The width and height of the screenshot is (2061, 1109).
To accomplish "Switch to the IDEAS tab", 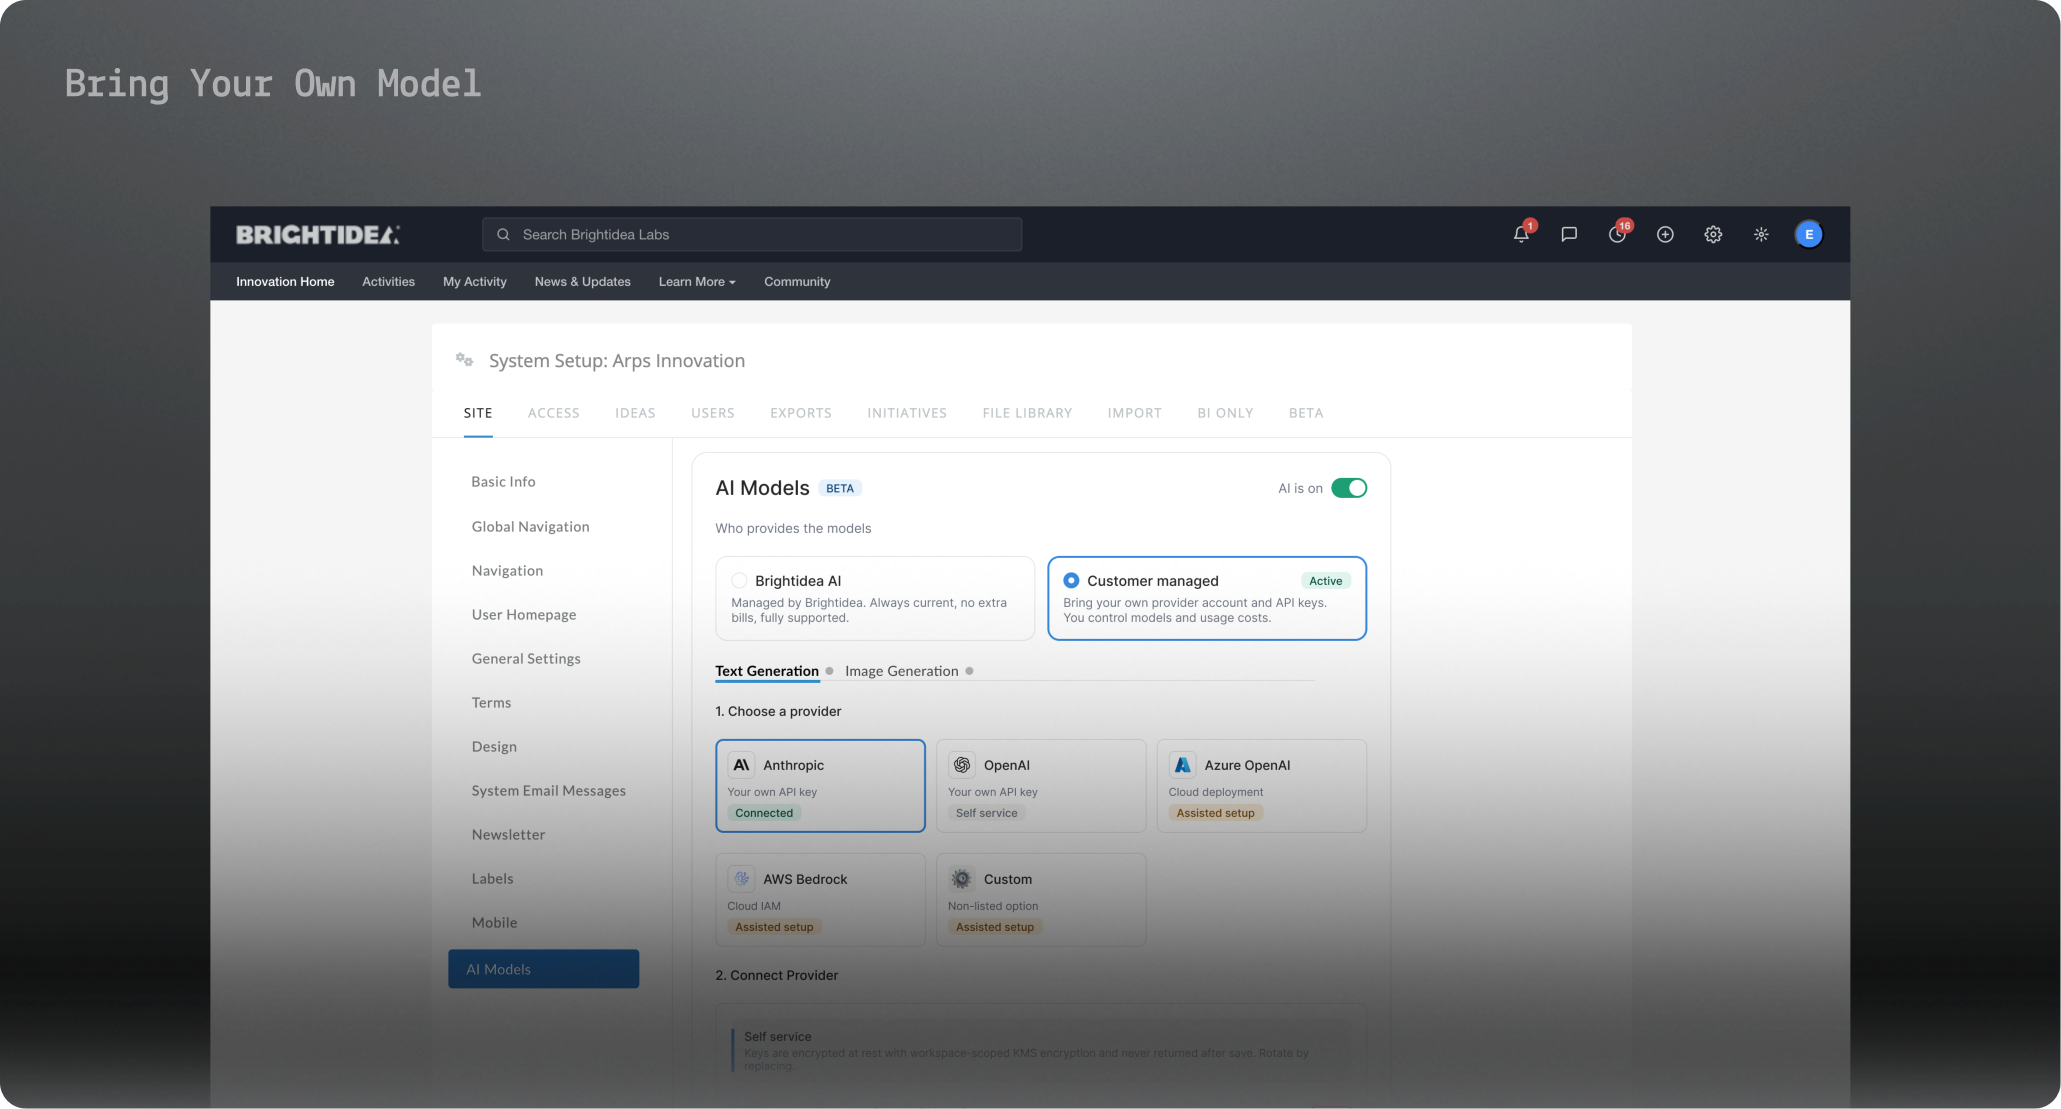I will pyautogui.click(x=635, y=413).
